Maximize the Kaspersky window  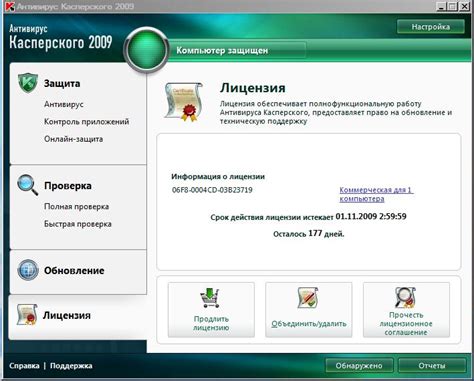tap(453, 6)
